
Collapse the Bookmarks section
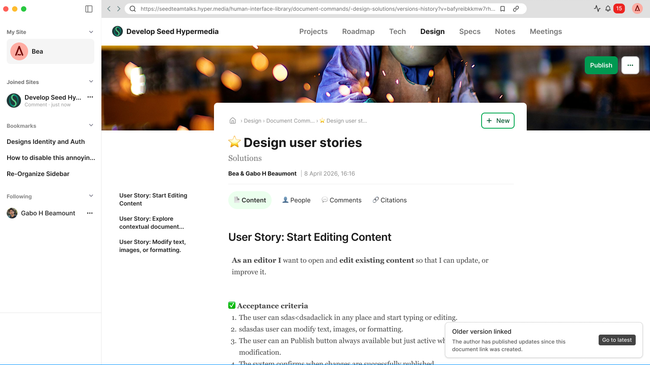(91, 126)
